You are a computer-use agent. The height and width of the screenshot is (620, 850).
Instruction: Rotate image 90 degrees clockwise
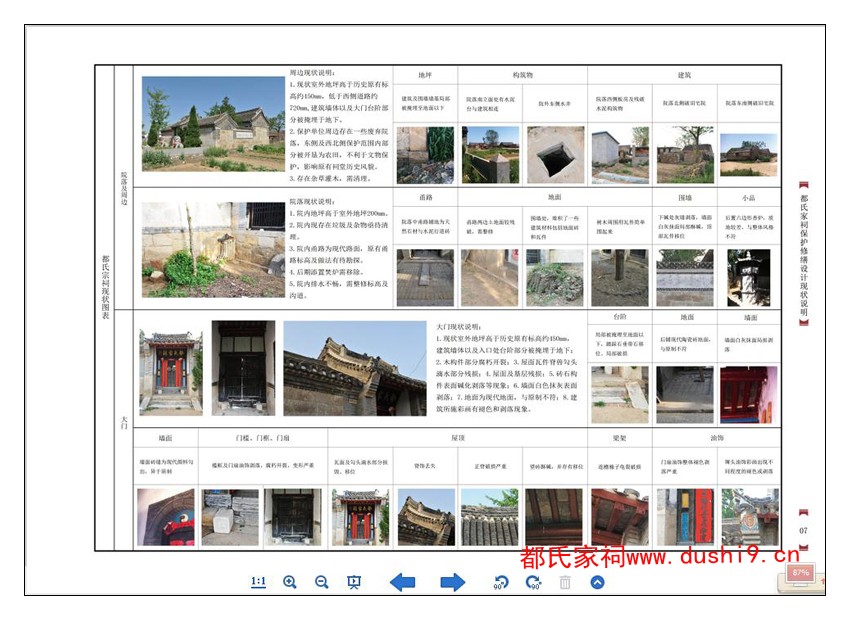pyautogui.click(x=533, y=582)
